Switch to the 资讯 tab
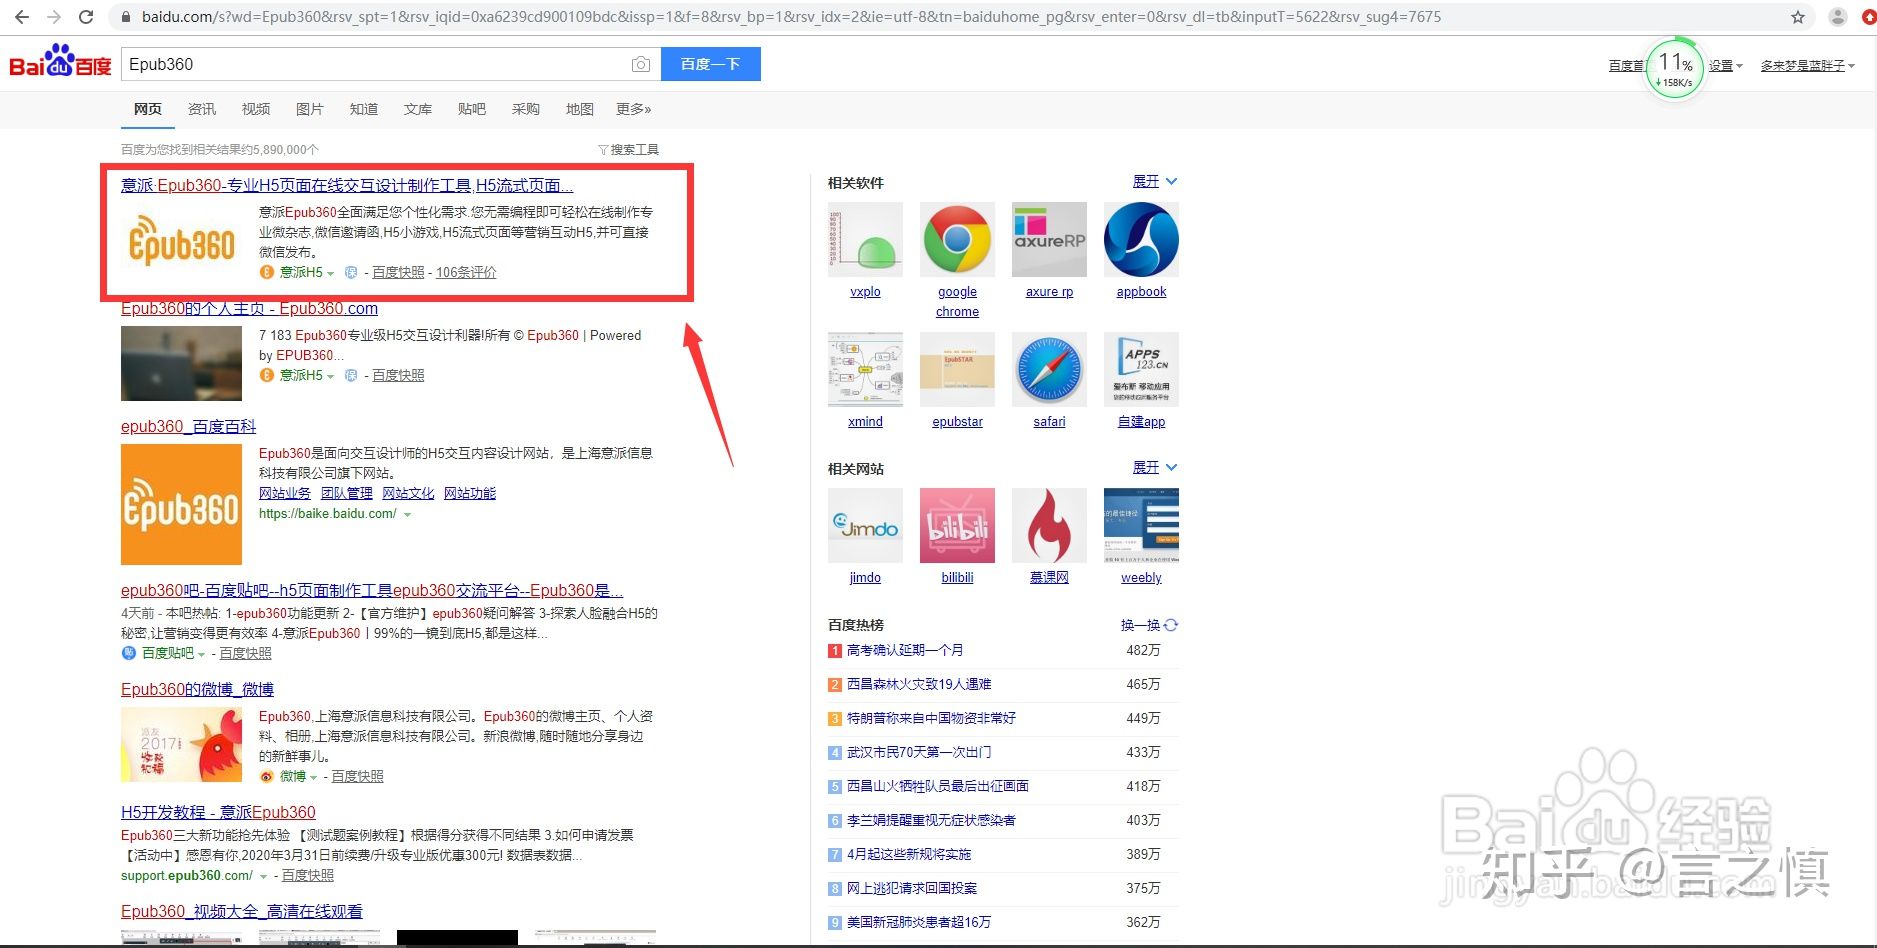 coord(202,109)
